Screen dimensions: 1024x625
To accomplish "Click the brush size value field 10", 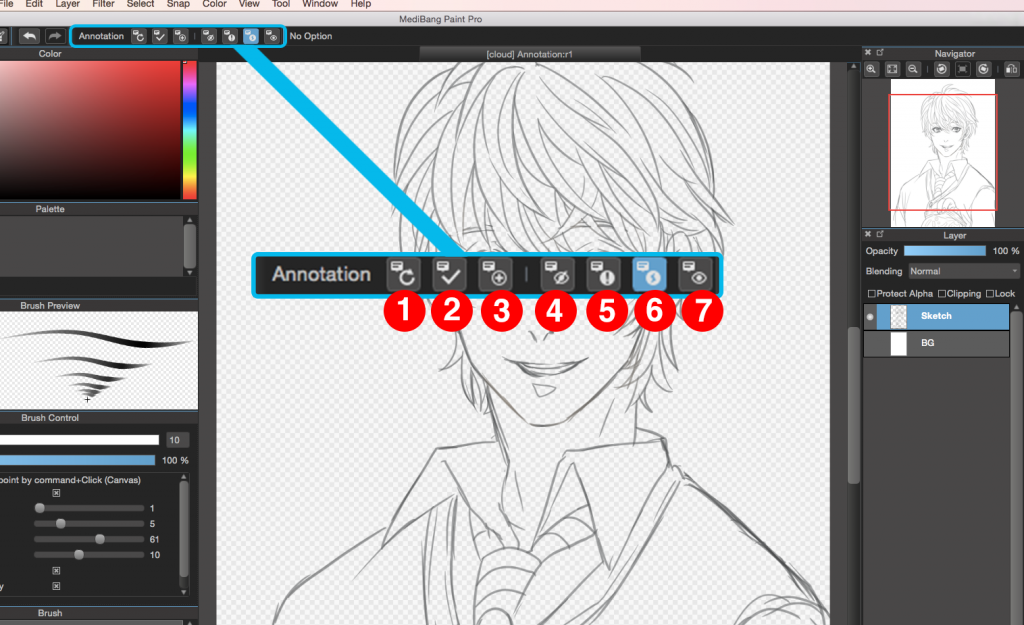I will click(x=177, y=440).
